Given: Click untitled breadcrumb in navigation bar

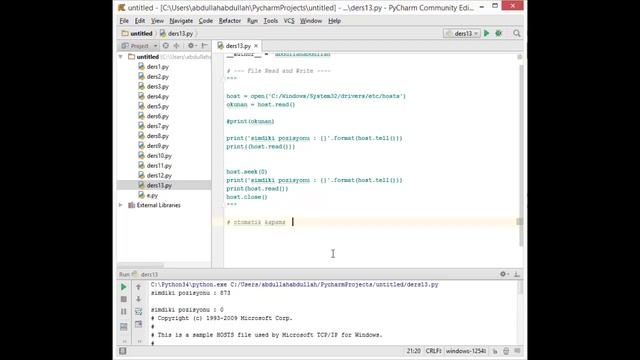Looking at the screenshot, I should click(137, 33).
